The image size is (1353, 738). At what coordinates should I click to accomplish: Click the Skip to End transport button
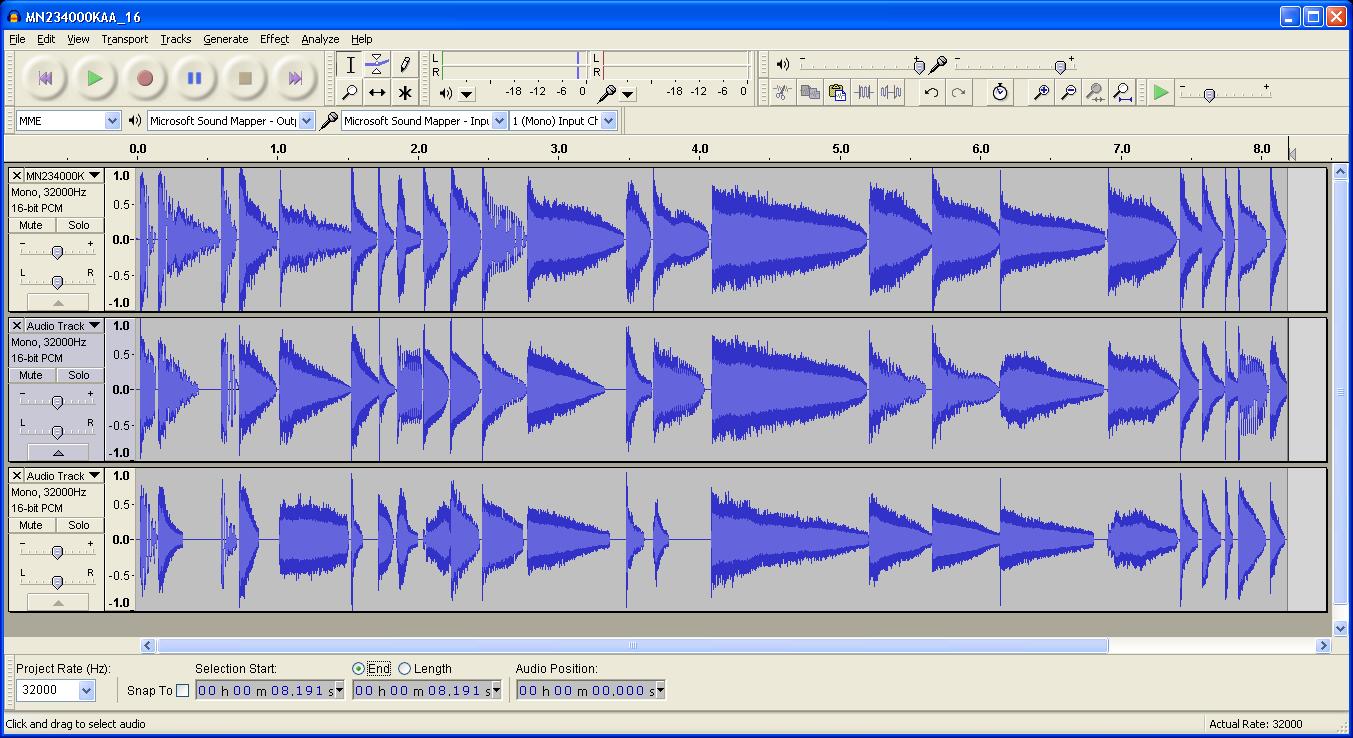coord(295,78)
